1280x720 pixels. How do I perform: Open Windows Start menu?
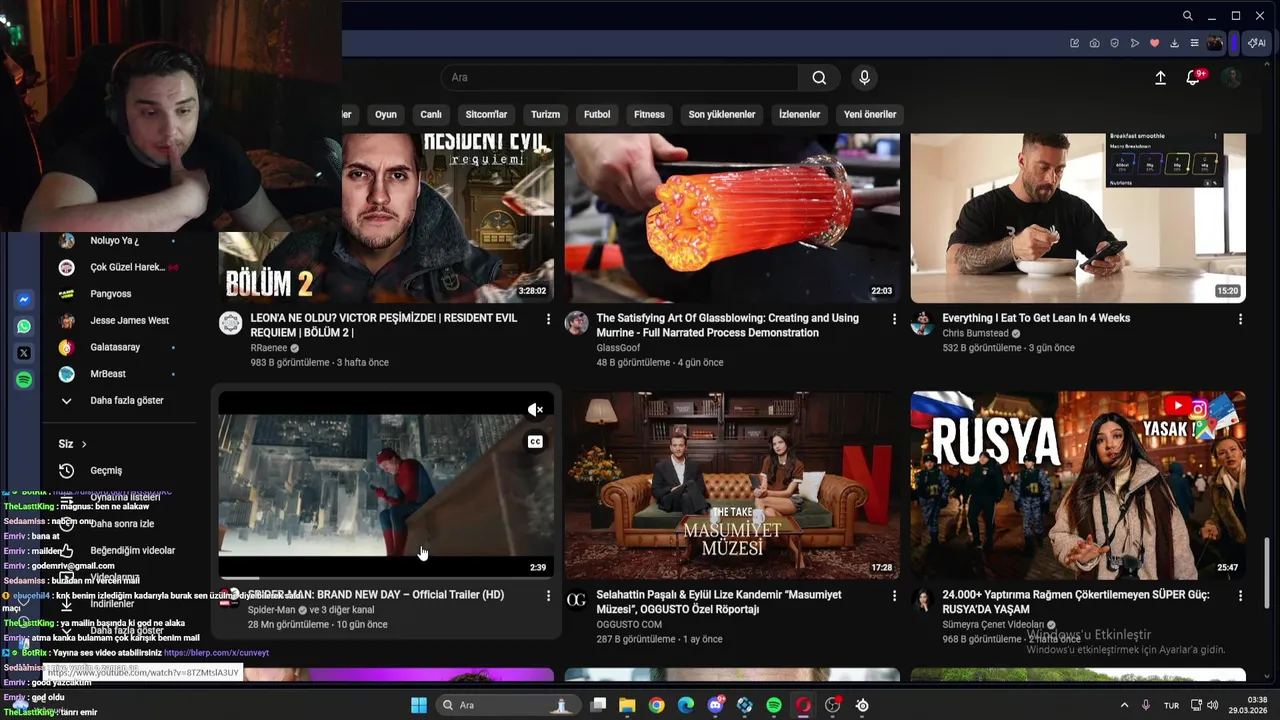[419, 705]
